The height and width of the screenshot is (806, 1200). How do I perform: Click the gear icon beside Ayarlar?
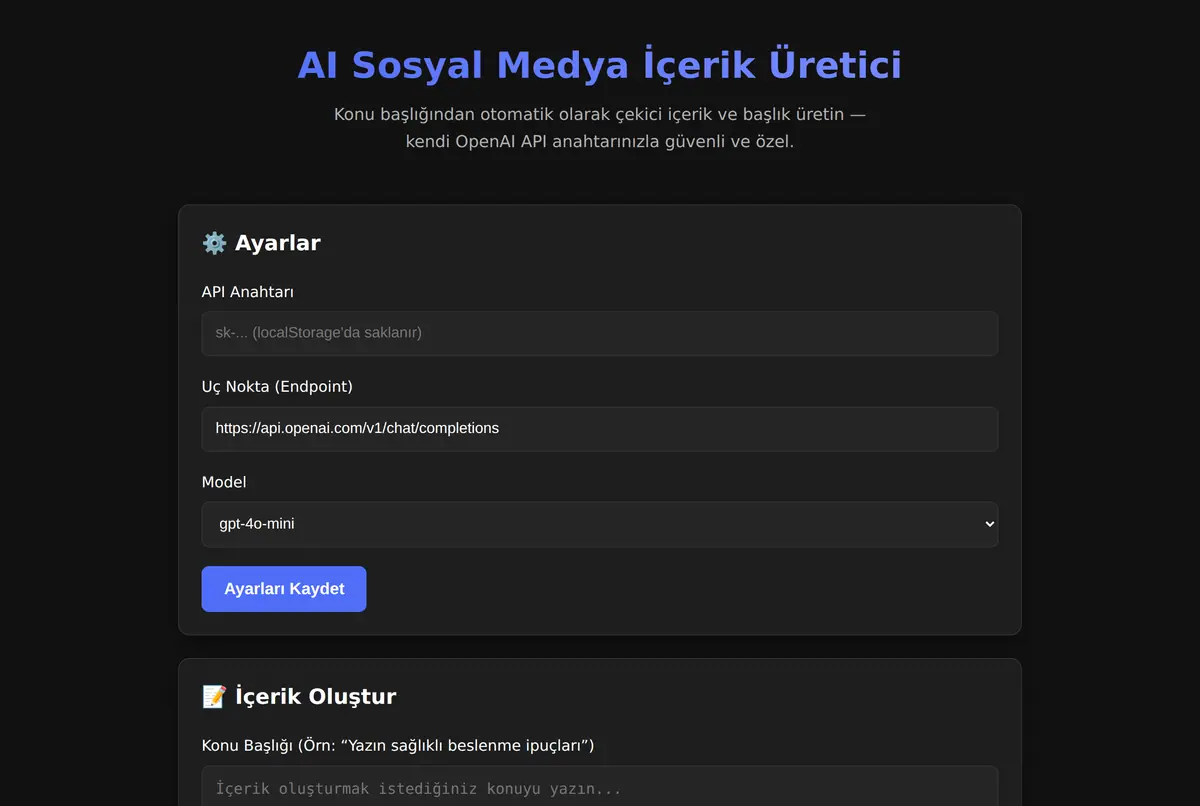tap(214, 243)
